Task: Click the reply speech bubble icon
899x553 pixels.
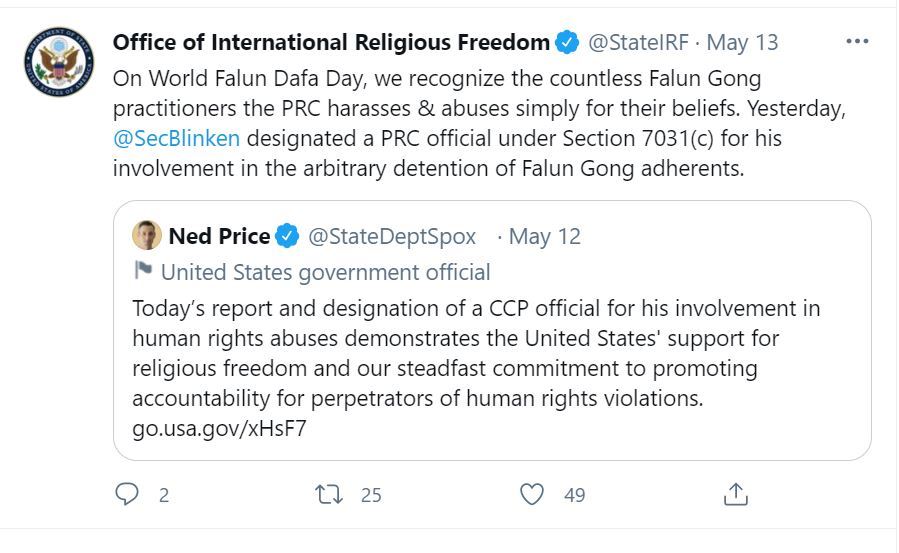Action: (x=127, y=494)
